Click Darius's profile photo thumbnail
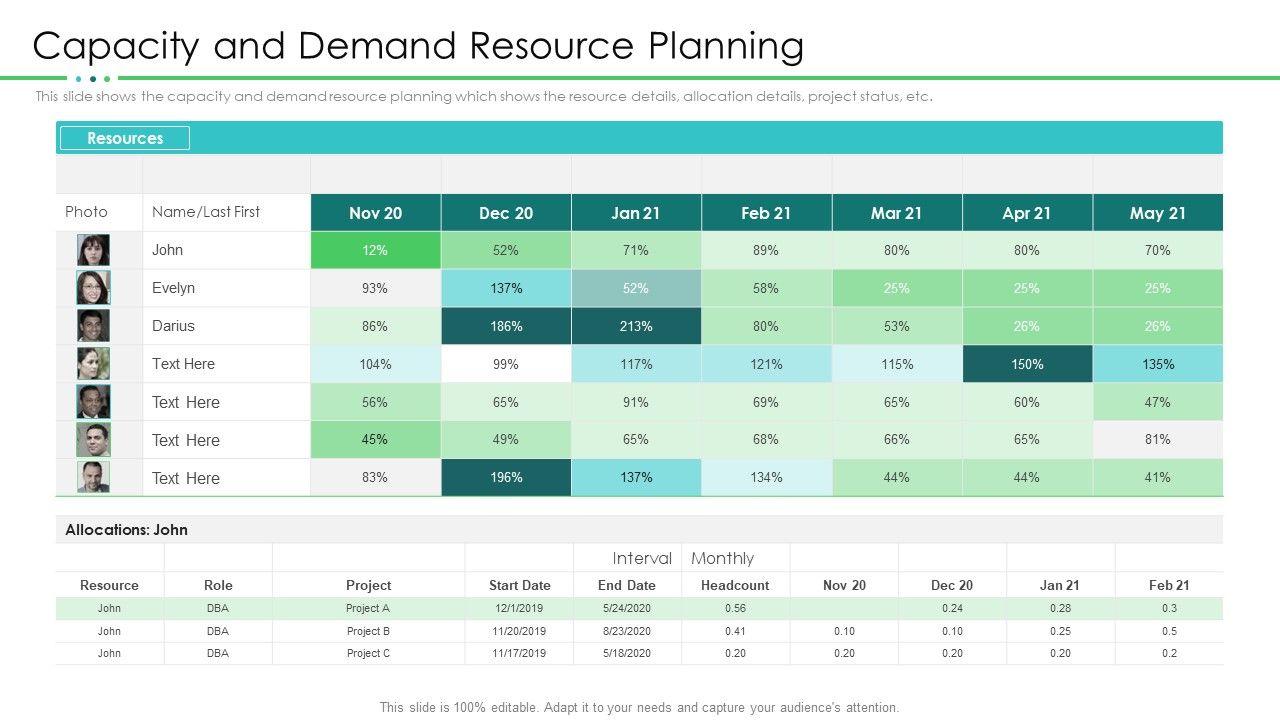Viewport: 1280px width, 720px height. 93,326
